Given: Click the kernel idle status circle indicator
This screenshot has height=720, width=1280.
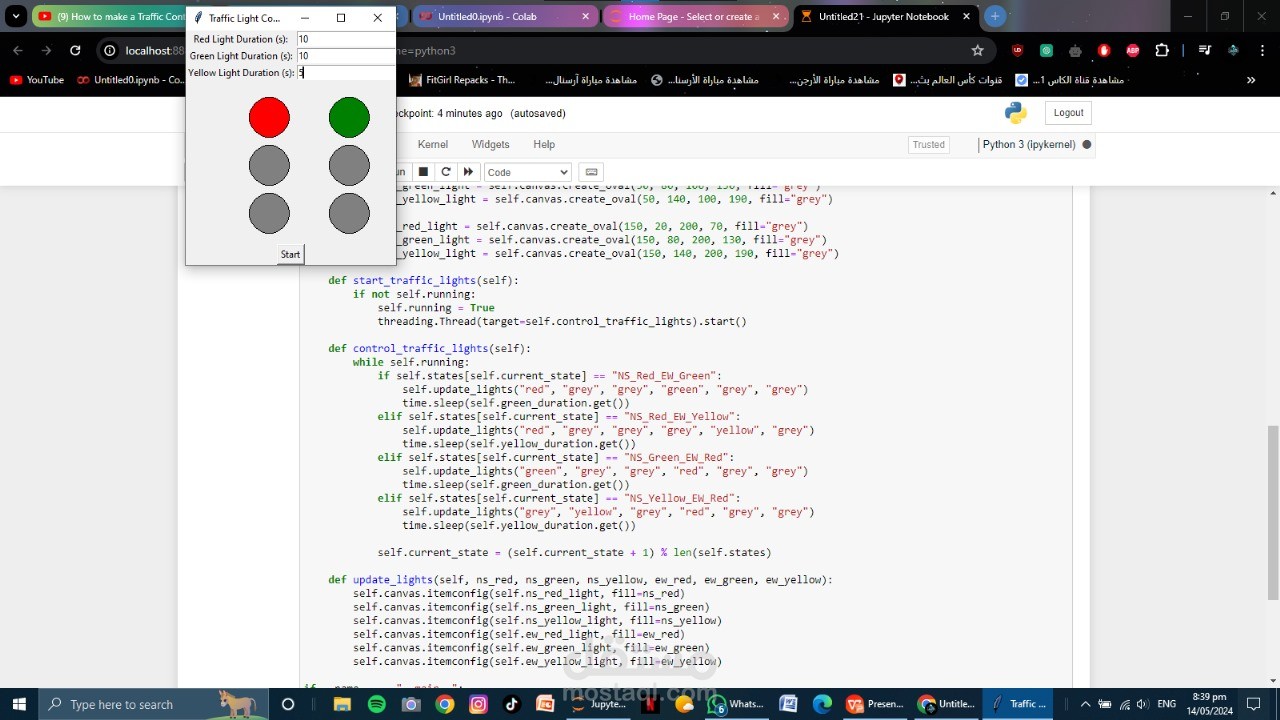Looking at the screenshot, I should point(1087,145).
